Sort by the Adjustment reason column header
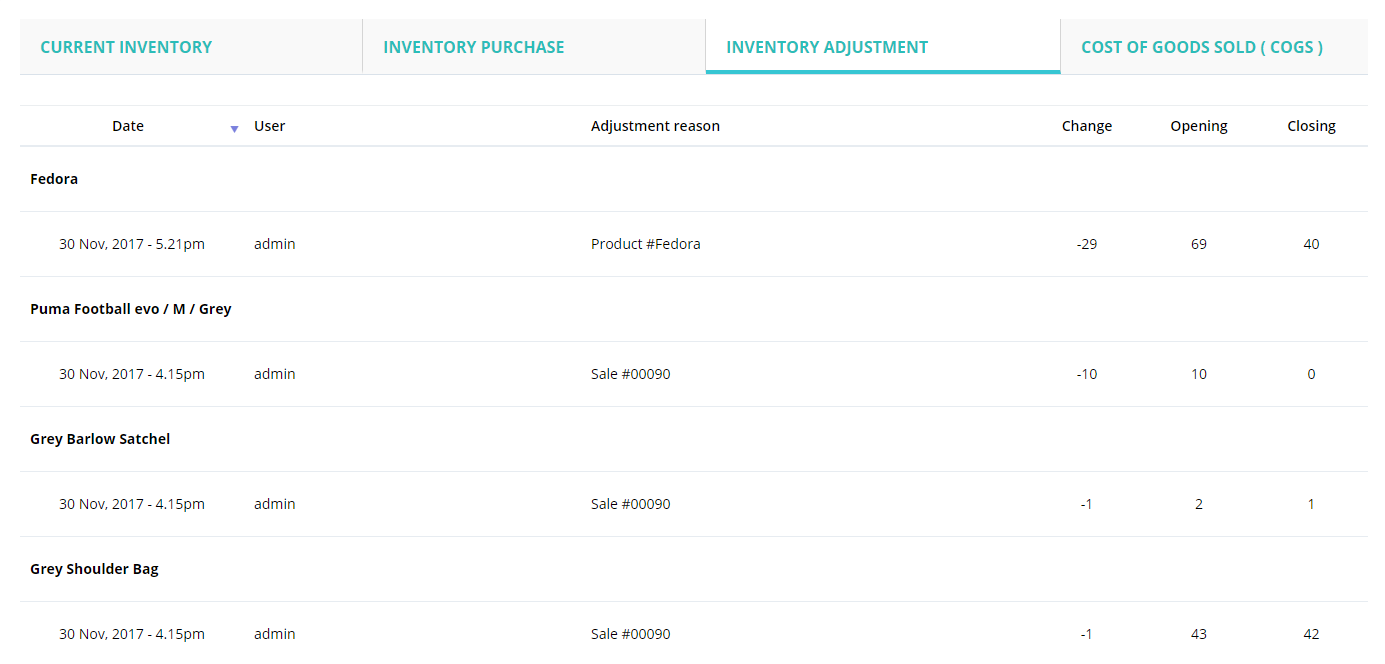1385x664 pixels. point(655,126)
